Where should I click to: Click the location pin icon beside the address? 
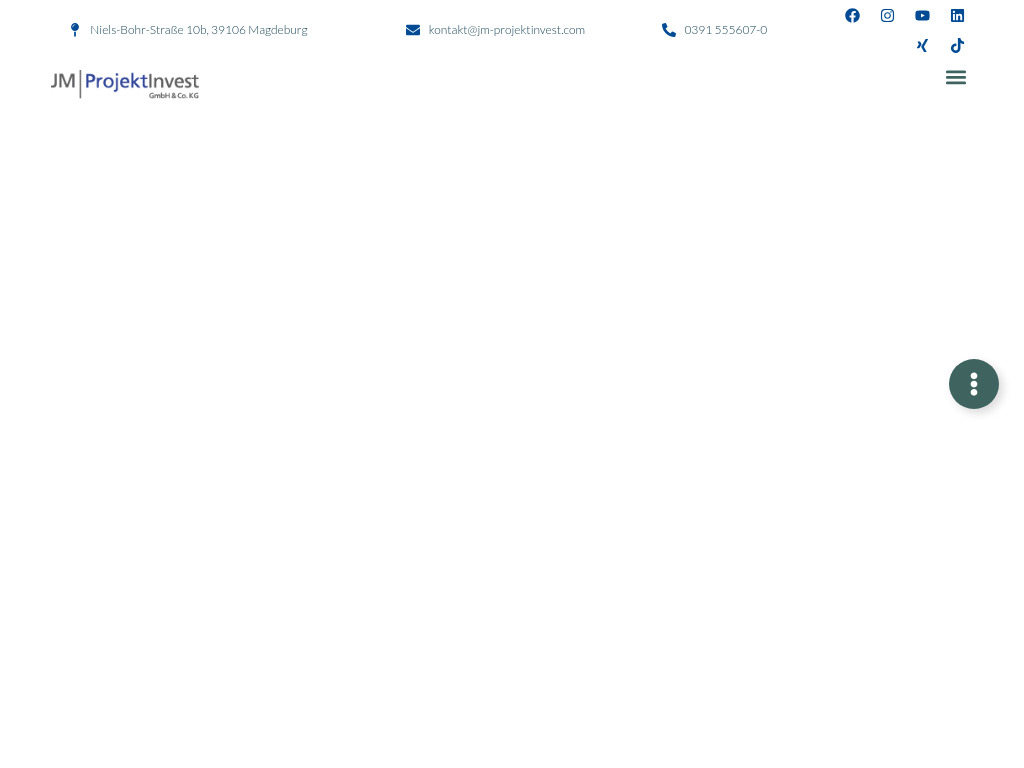pos(75,29)
